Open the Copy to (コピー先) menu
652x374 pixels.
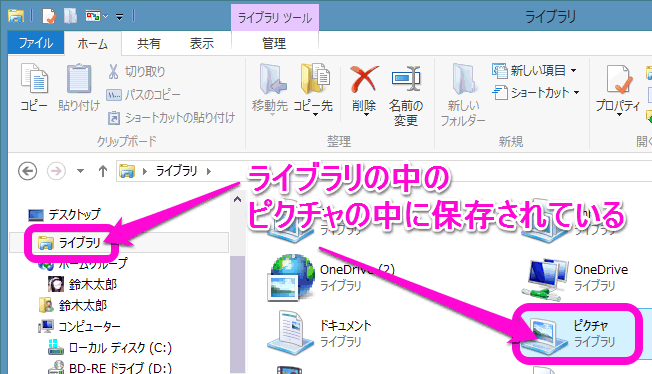pos(314,89)
